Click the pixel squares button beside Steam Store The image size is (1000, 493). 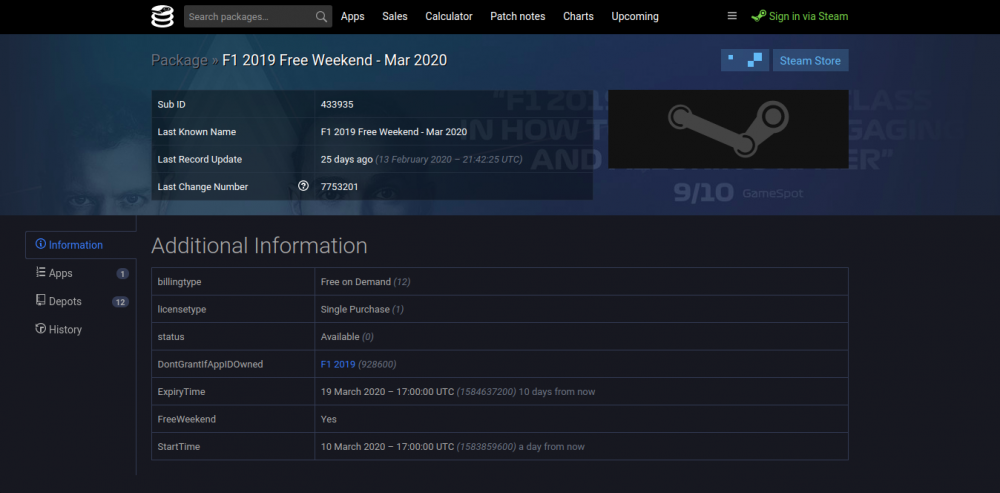point(745,61)
